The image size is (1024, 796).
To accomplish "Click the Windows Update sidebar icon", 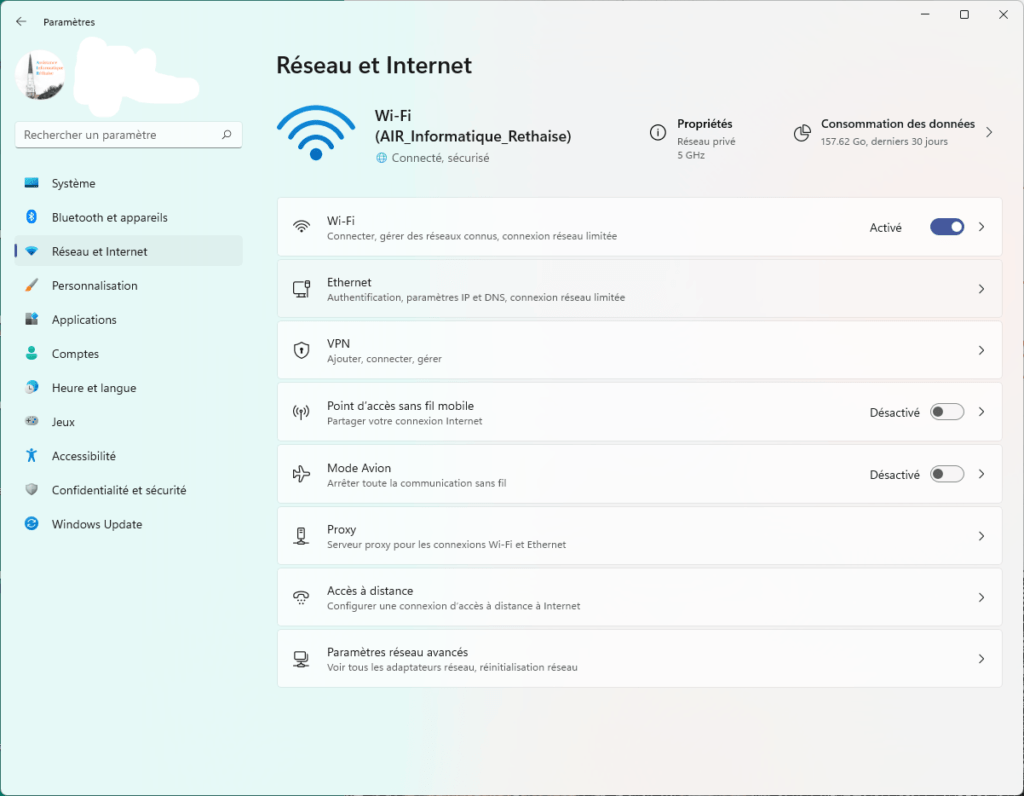I will (31, 524).
